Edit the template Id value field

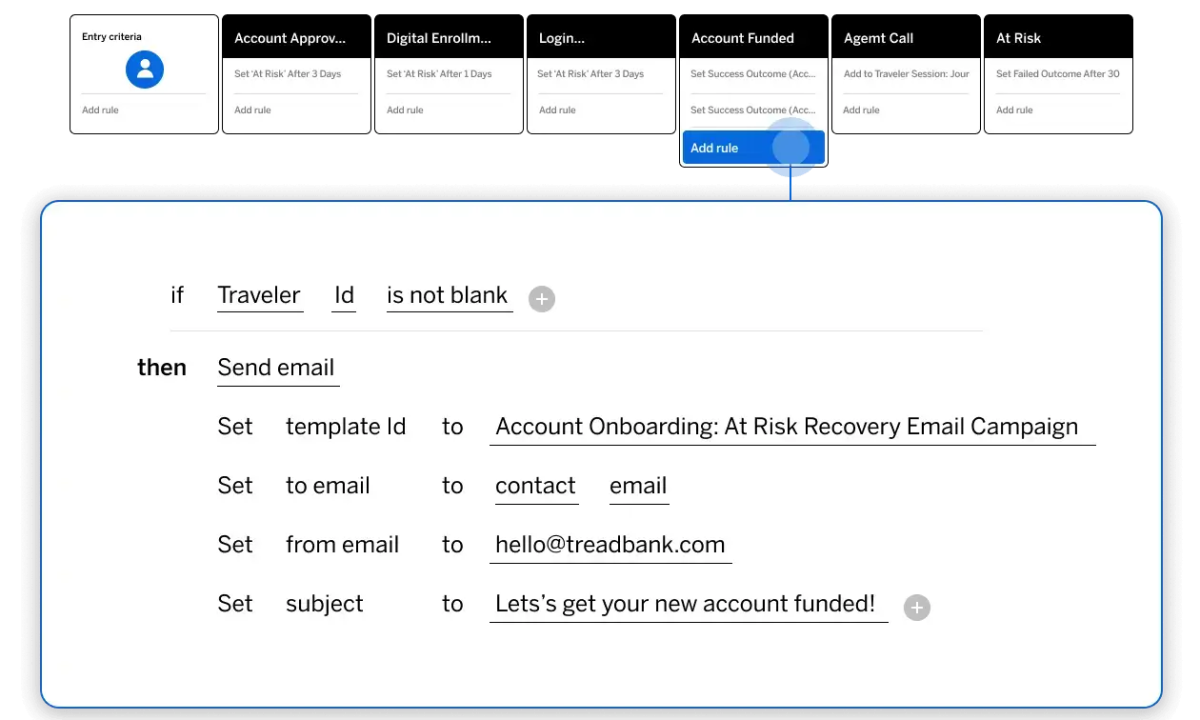(x=792, y=427)
